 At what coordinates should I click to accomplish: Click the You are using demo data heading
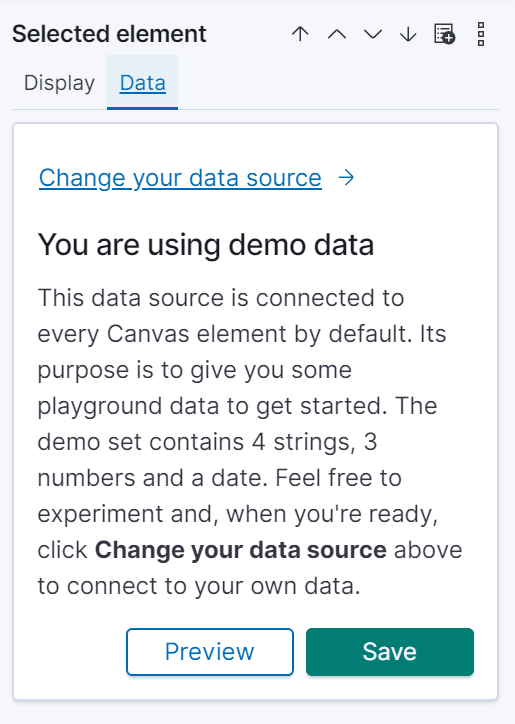click(x=206, y=245)
